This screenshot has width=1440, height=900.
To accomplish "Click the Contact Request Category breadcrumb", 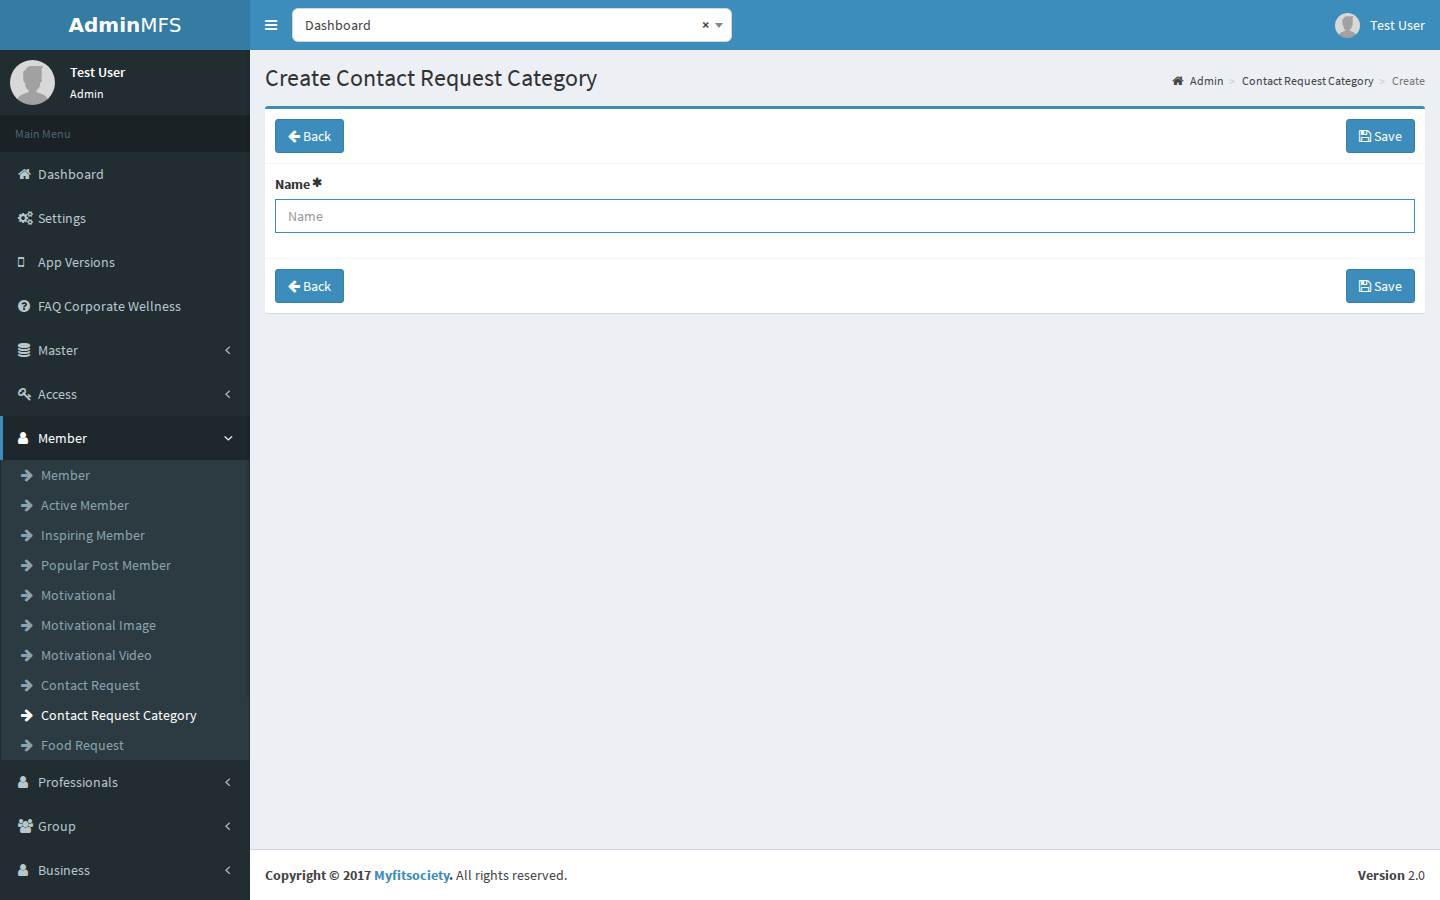I will coord(1307,81).
